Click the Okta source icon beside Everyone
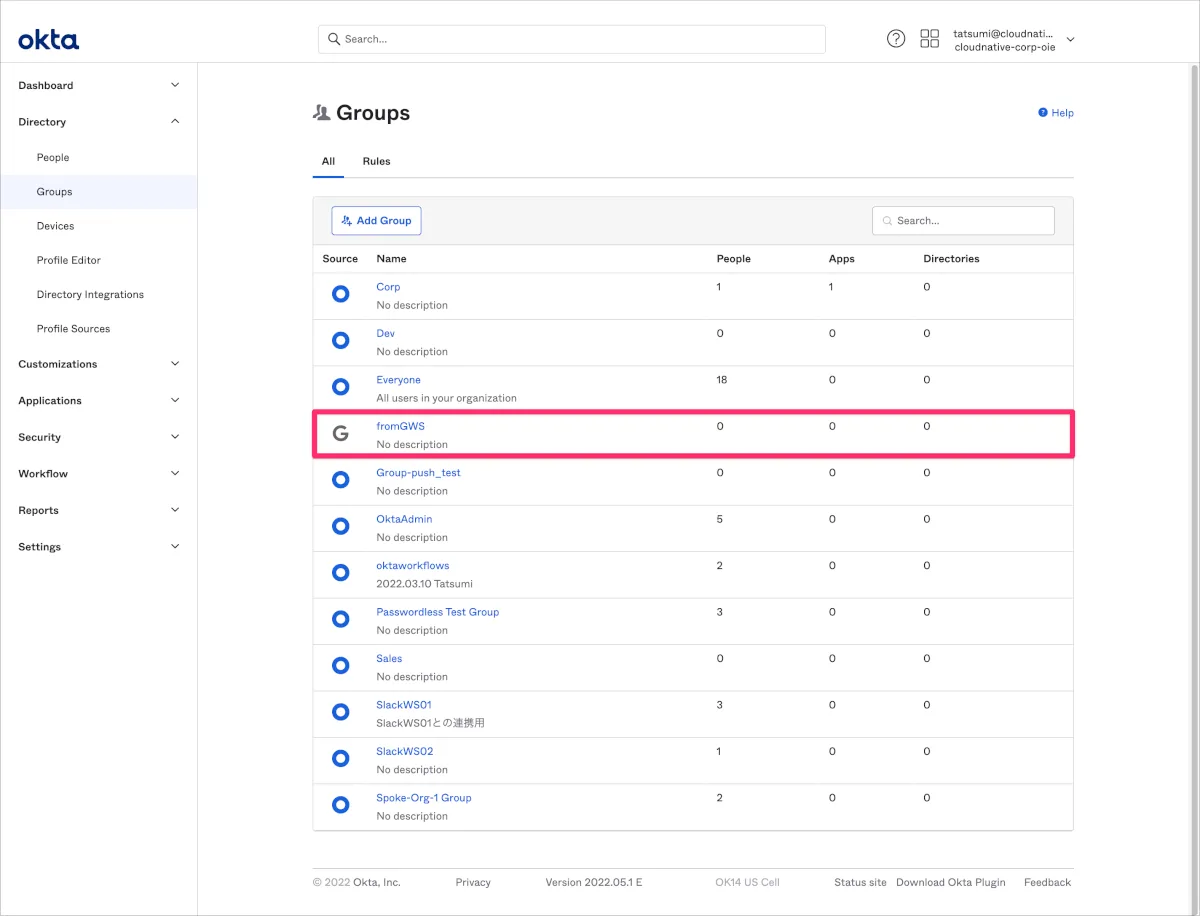 tap(340, 387)
